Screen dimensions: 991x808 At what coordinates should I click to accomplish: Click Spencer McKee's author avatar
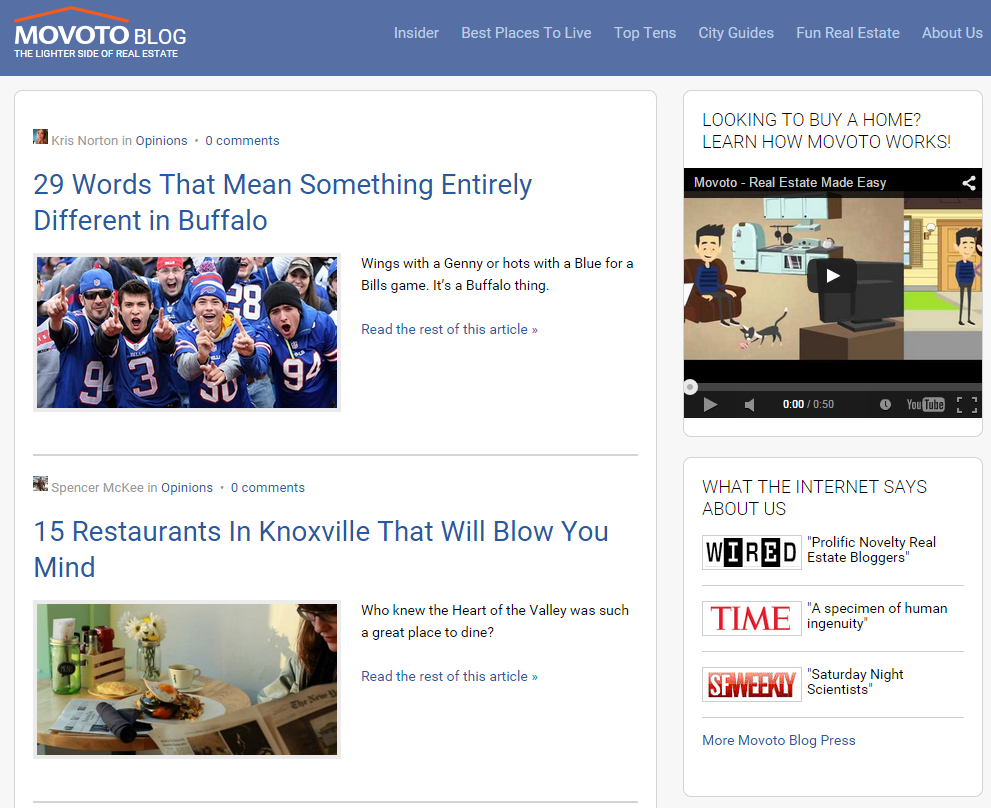pos(40,484)
